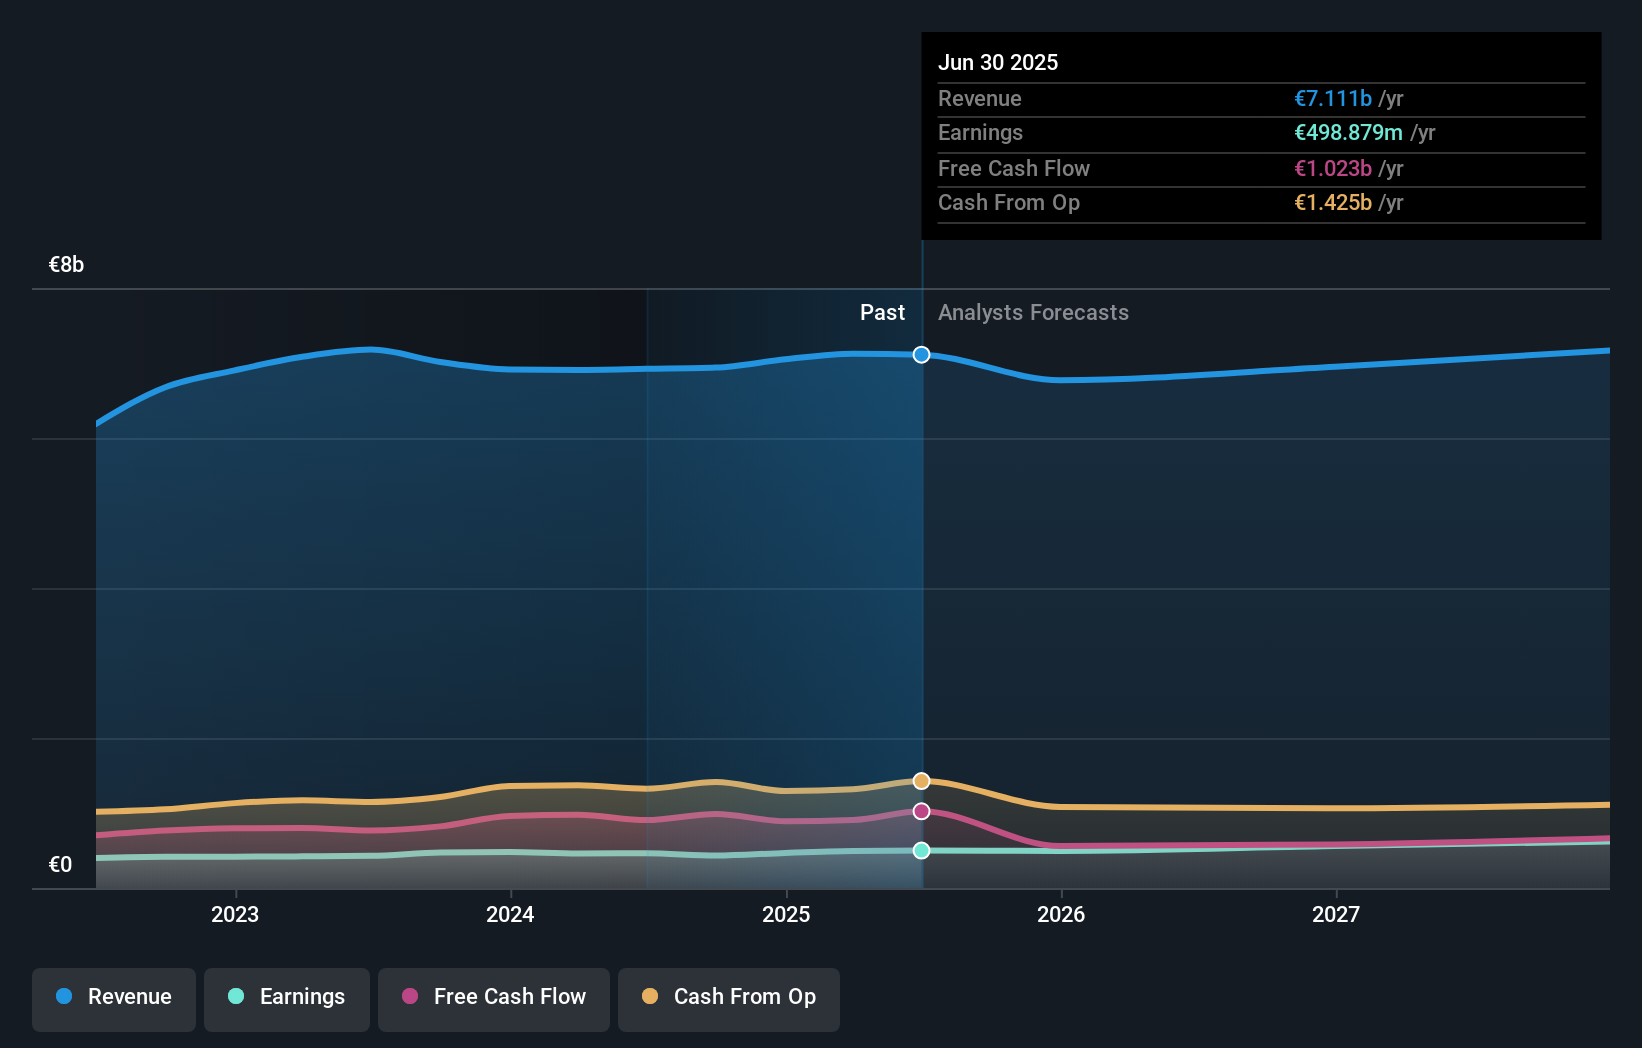Toggle the Cash From Op legend button

click(x=729, y=999)
